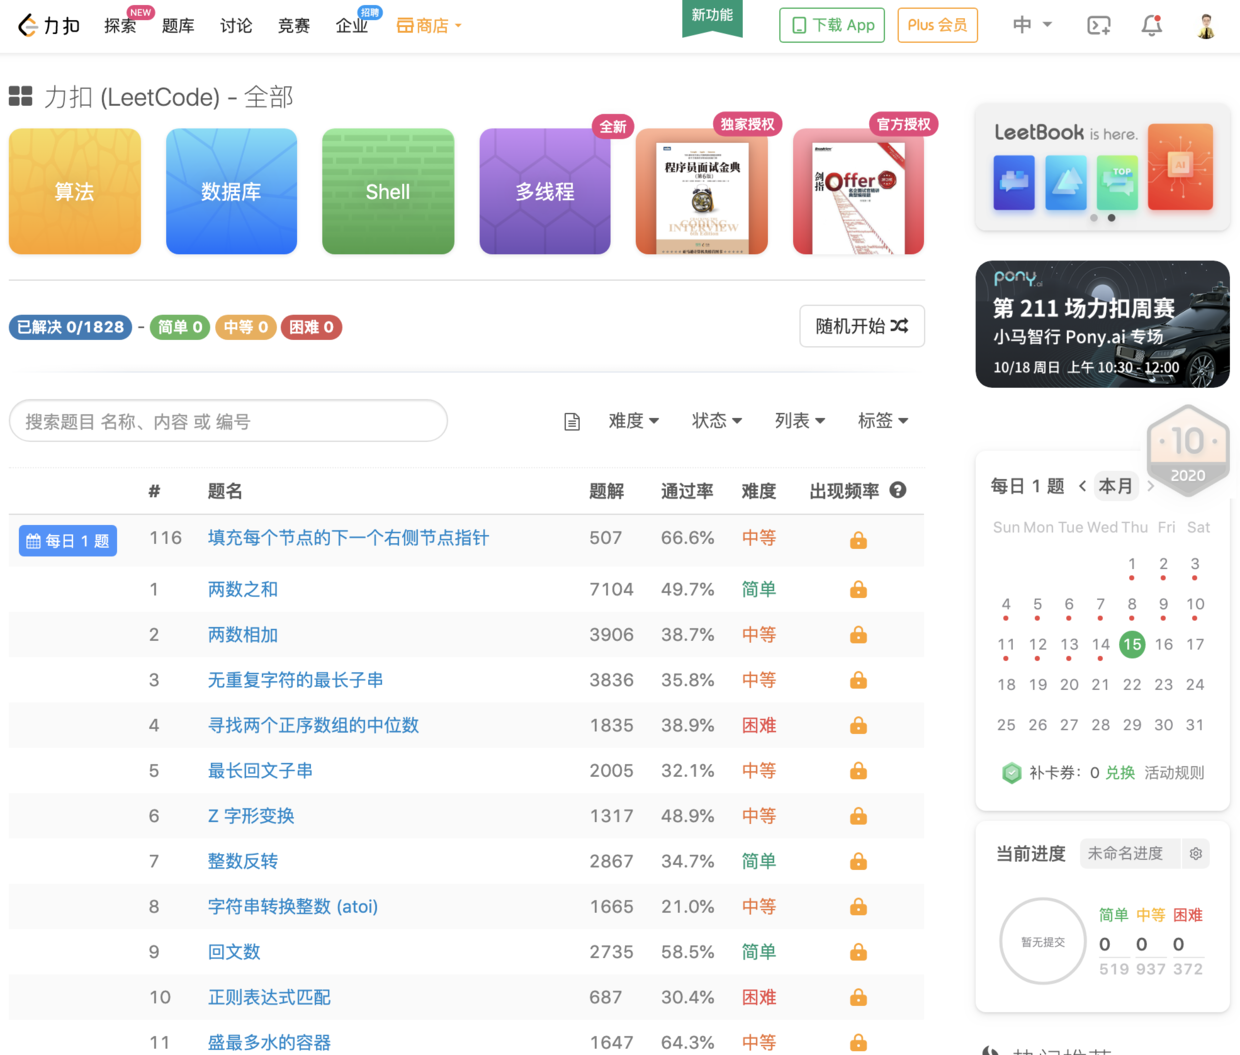Select the Shell category card
Viewport: 1240px width, 1055px height.
coord(388,191)
